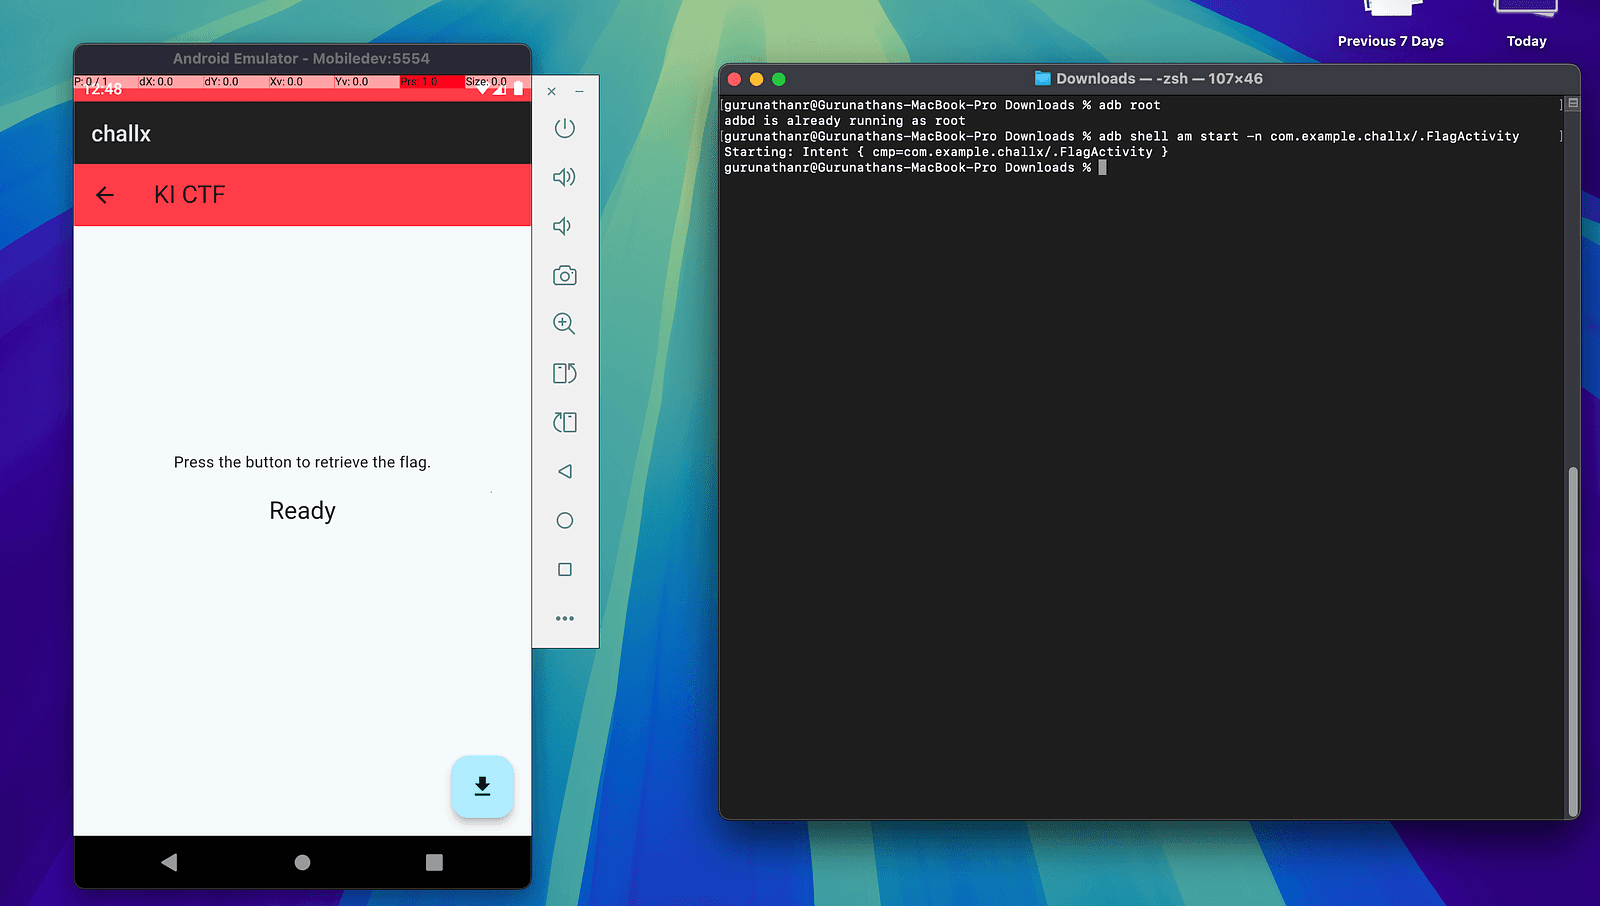Tap the circle Home icon in emulator sidebar
The image size is (1600, 906).
click(x=564, y=520)
